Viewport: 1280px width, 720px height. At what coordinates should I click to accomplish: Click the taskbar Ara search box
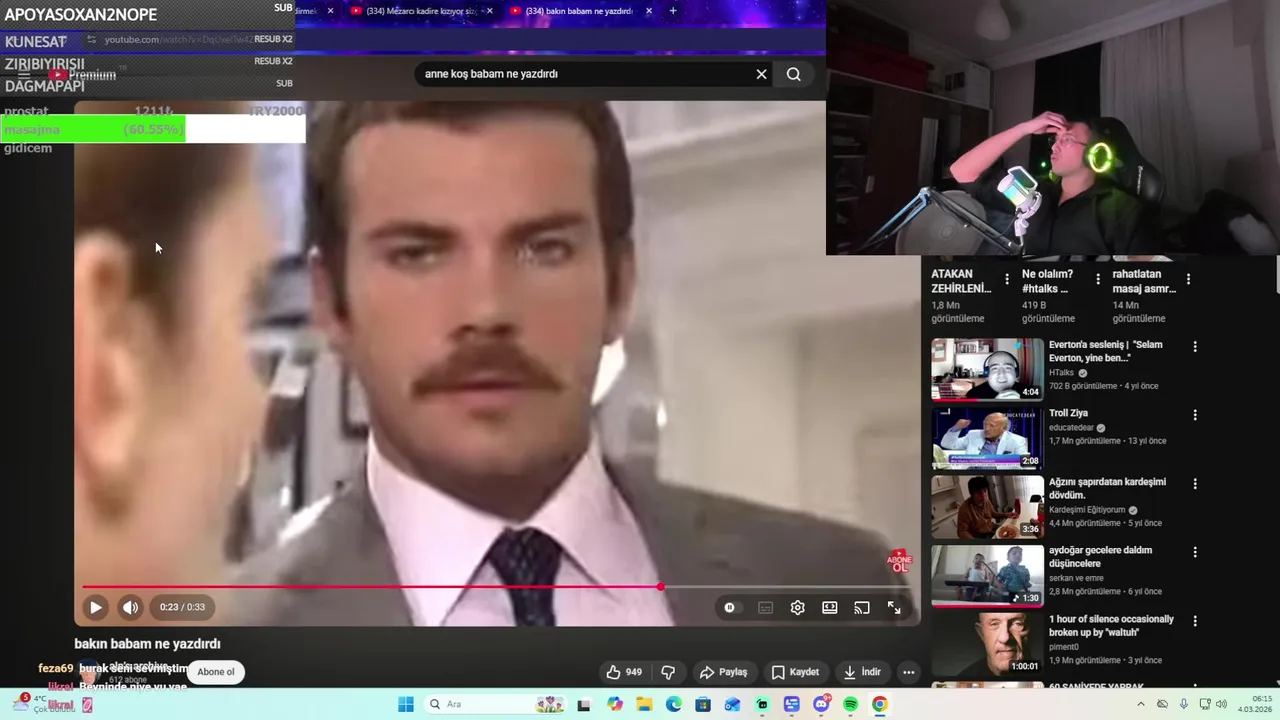coord(495,704)
